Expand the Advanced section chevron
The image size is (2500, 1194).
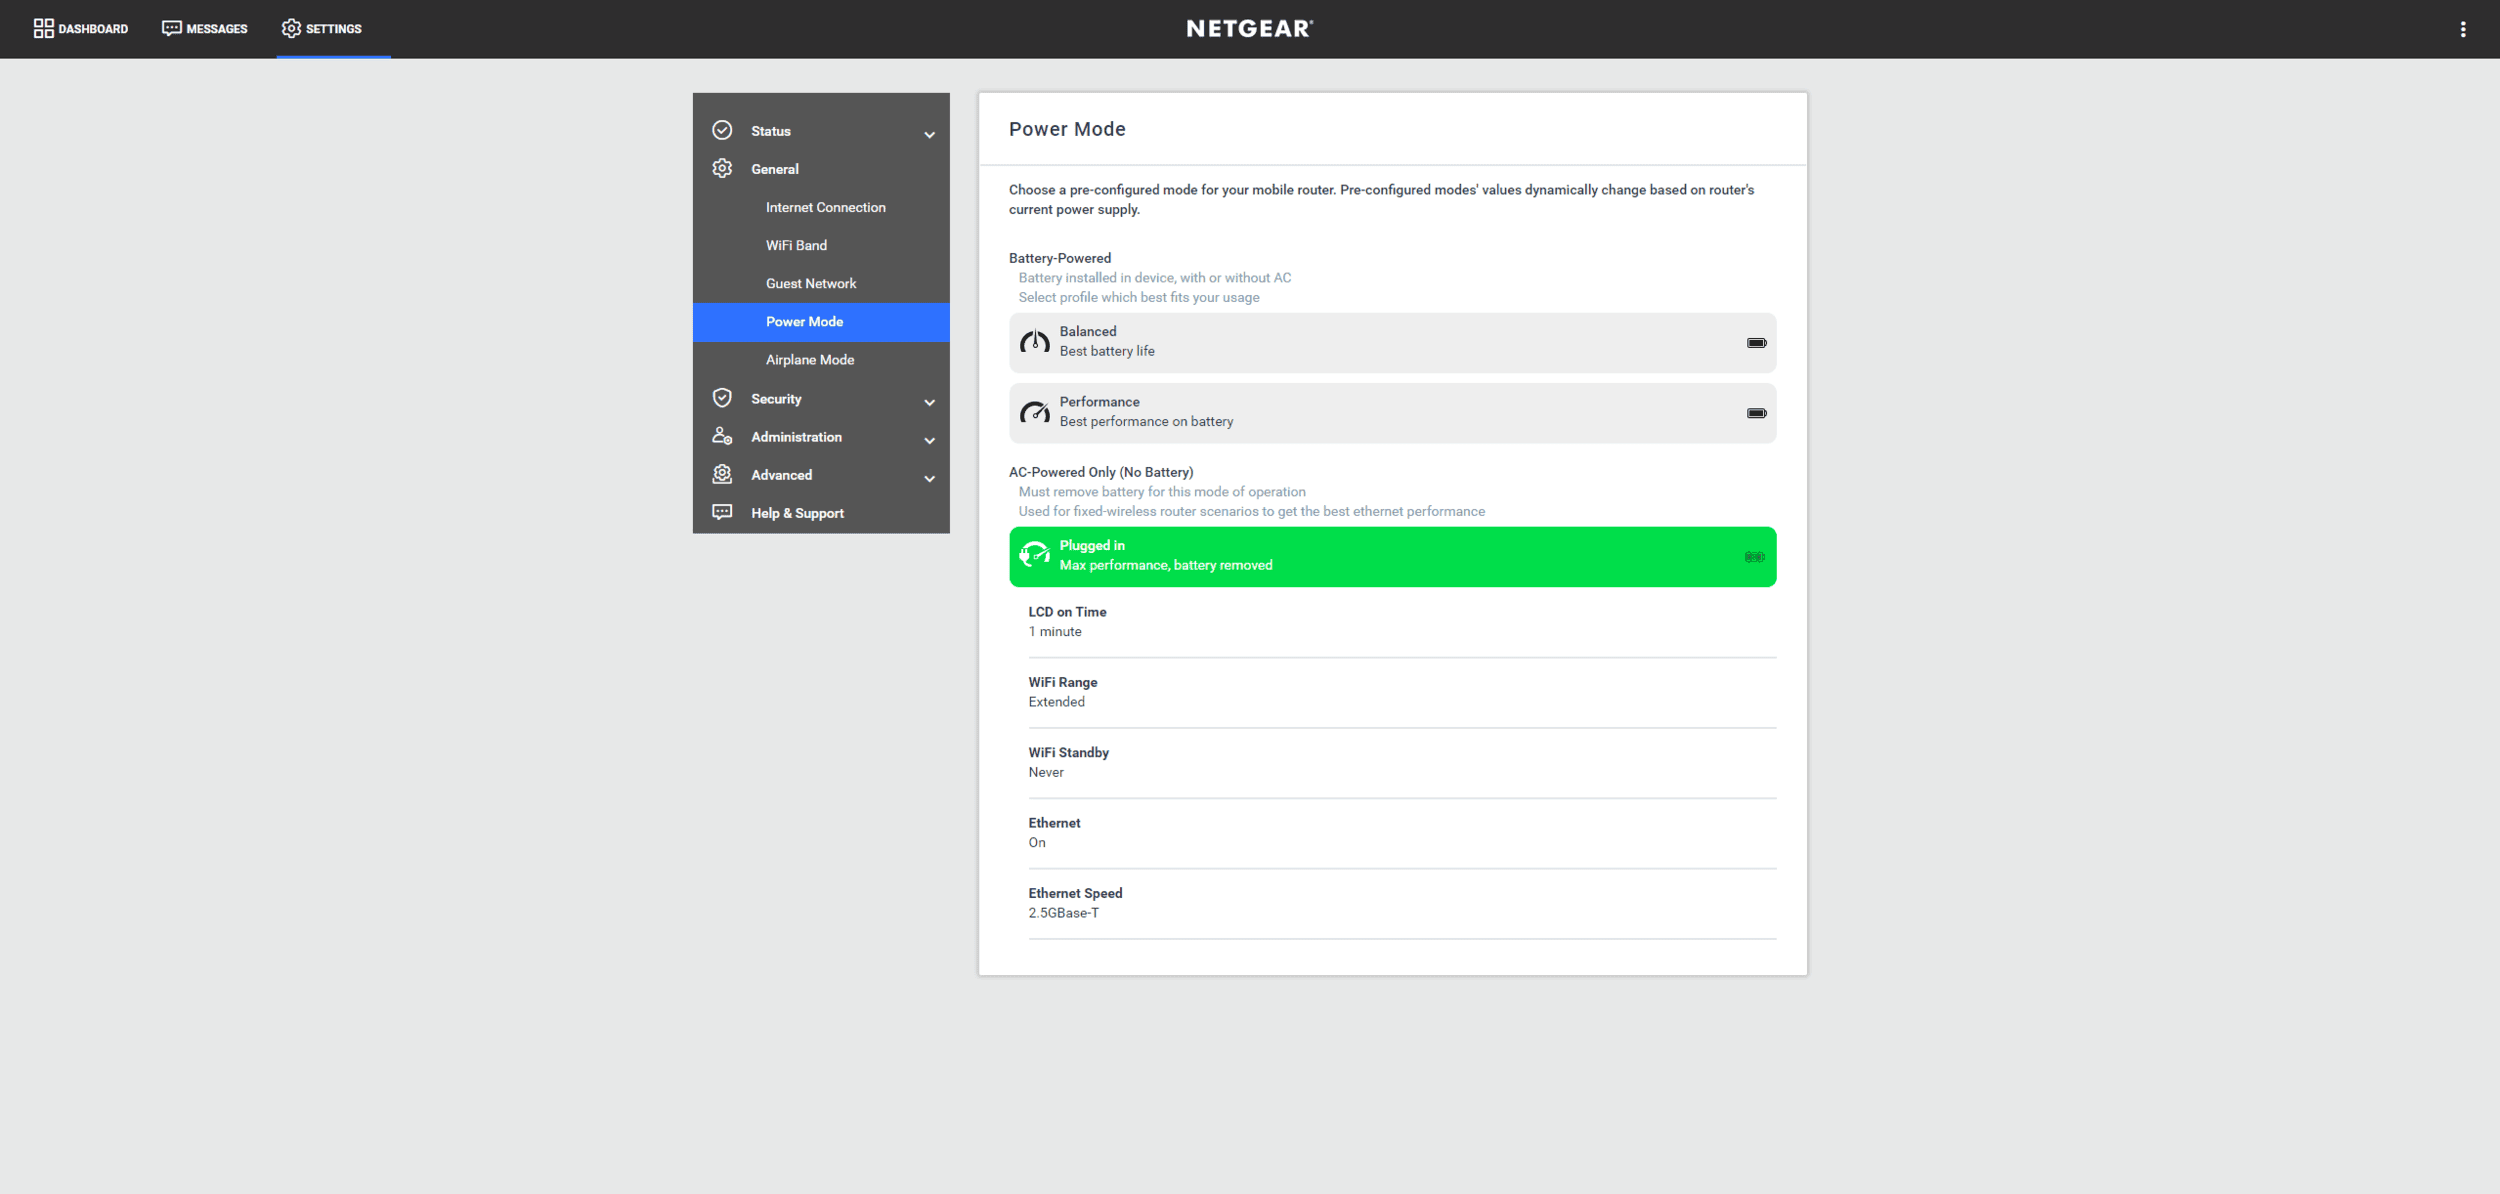pos(929,478)
